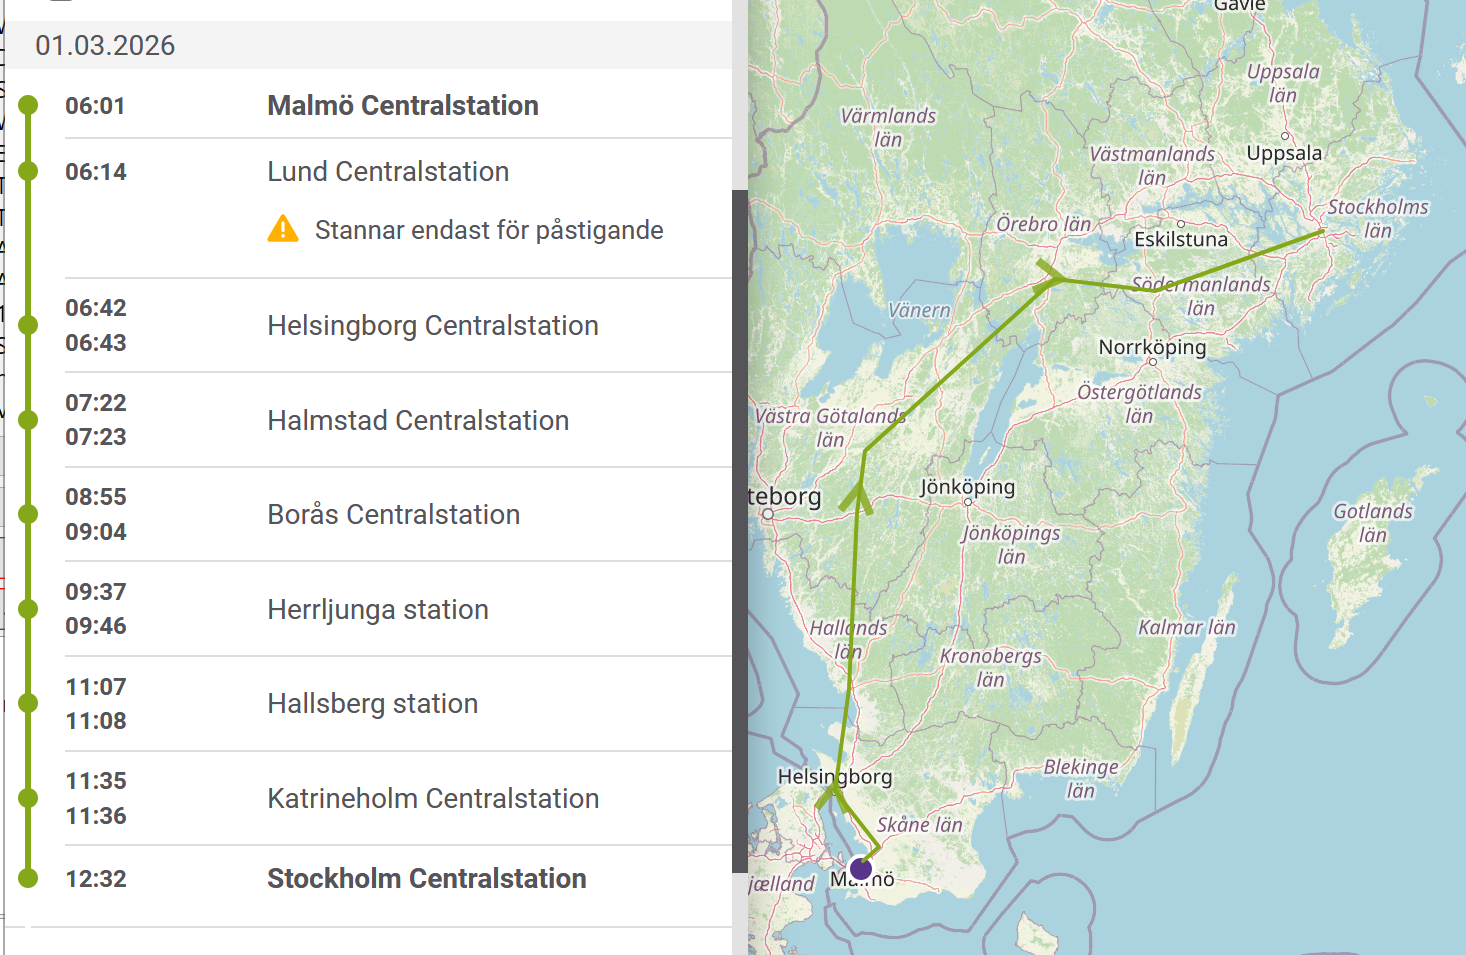
Task: Select the Lund Centralstation stop
Action: pos(388,172)
